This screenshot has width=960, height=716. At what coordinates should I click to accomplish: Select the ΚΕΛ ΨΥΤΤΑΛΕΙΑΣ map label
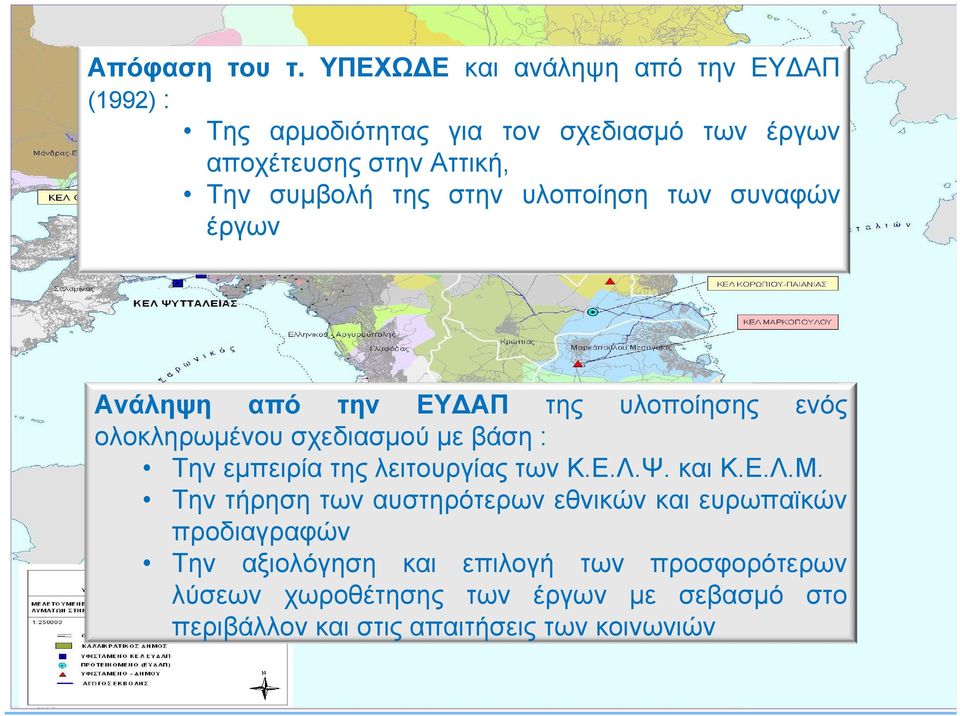point(185,303)
